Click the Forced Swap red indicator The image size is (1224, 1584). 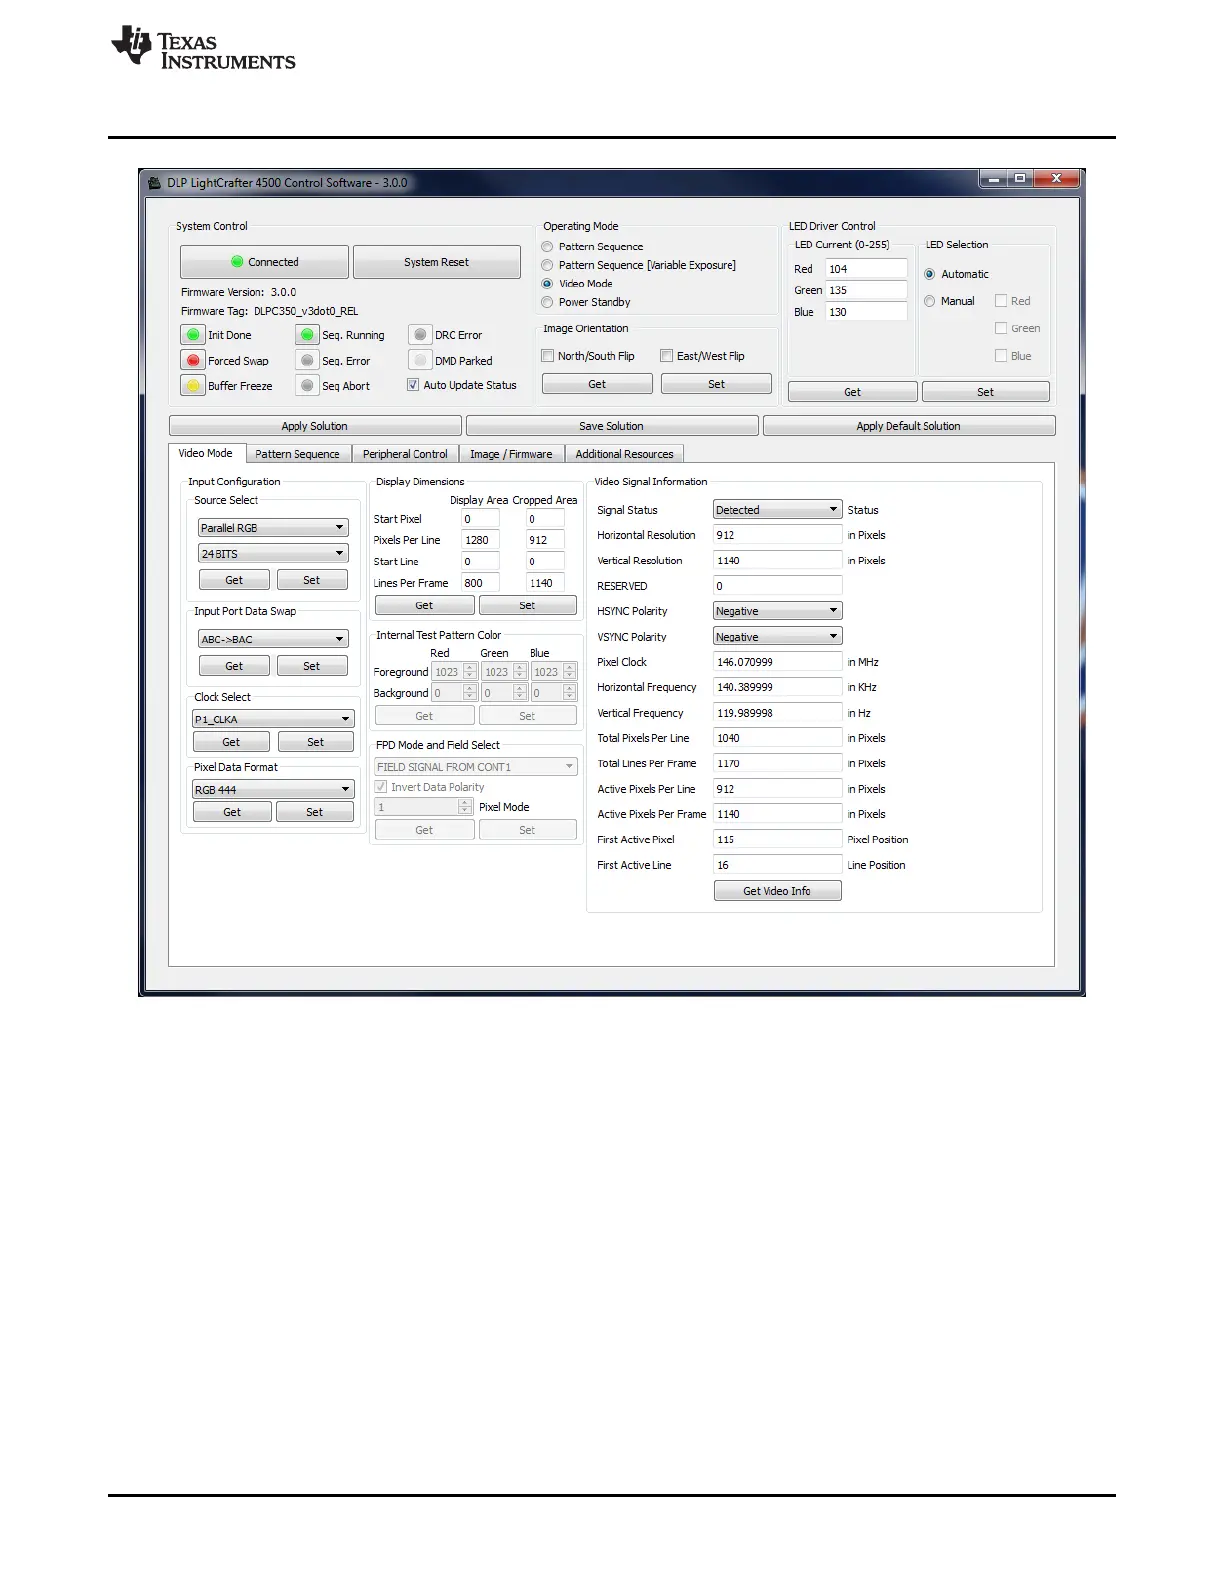[x=193, y=360]
